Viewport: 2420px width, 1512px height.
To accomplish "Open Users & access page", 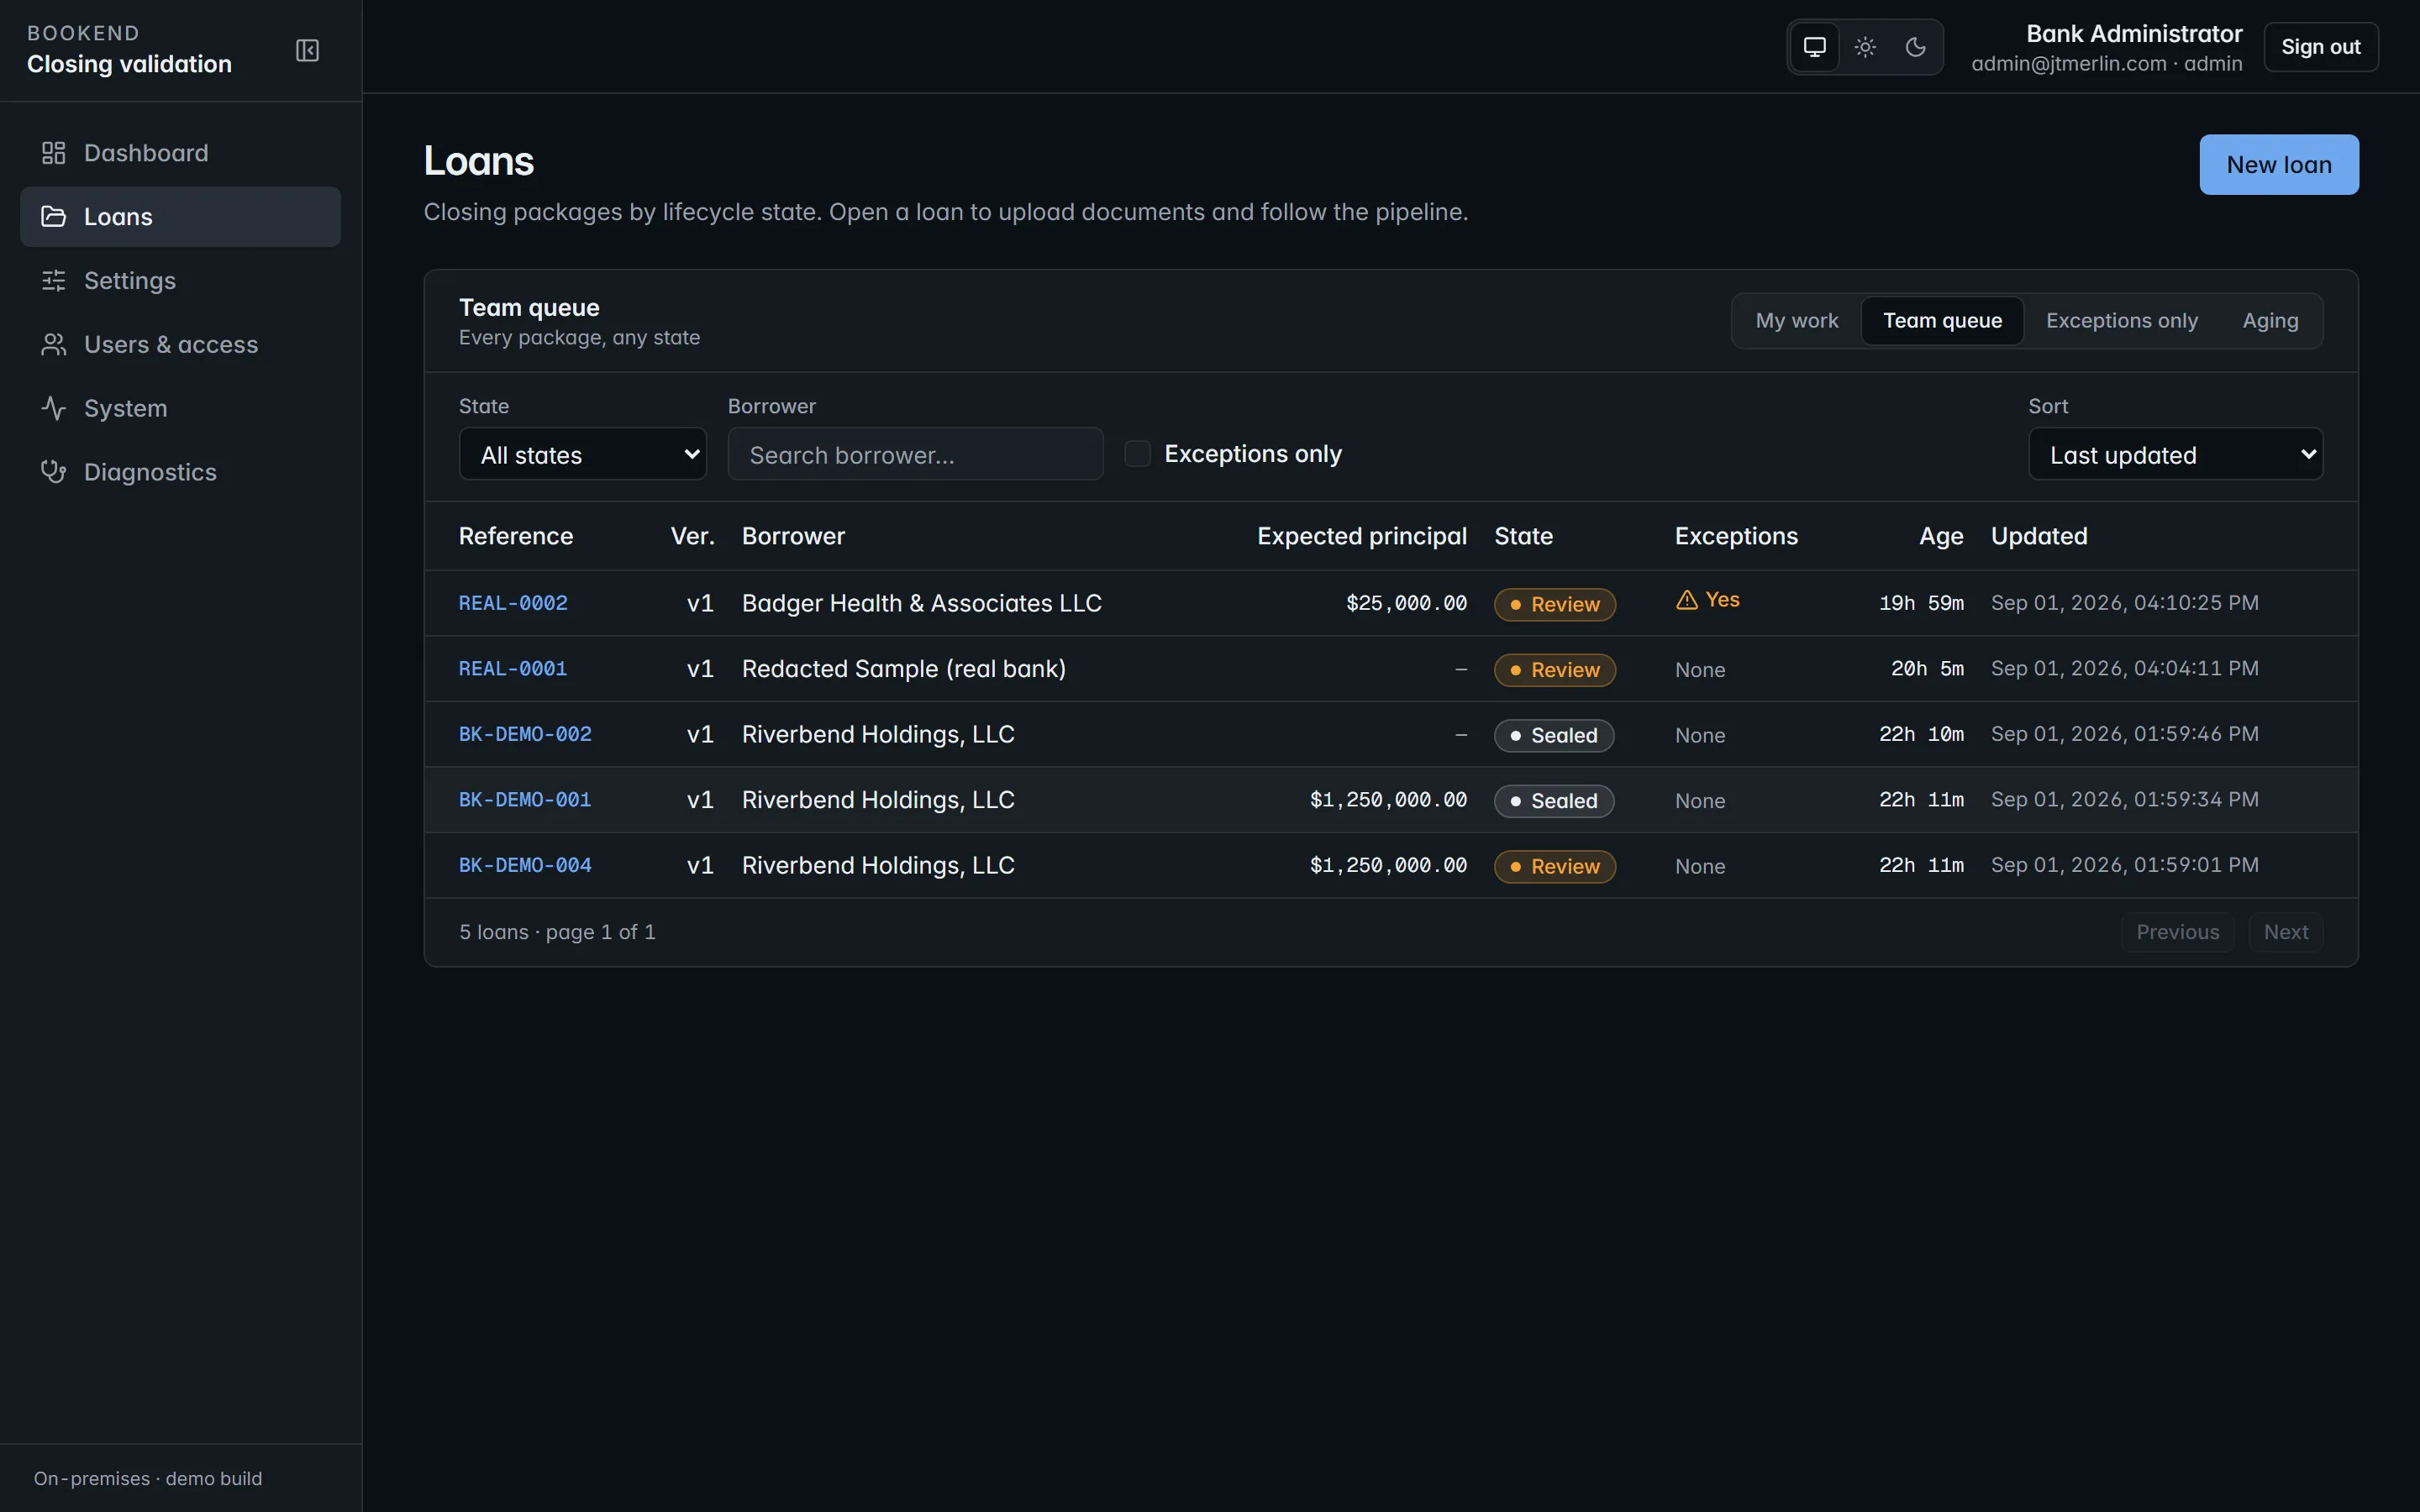I will (x=180, y=345).
